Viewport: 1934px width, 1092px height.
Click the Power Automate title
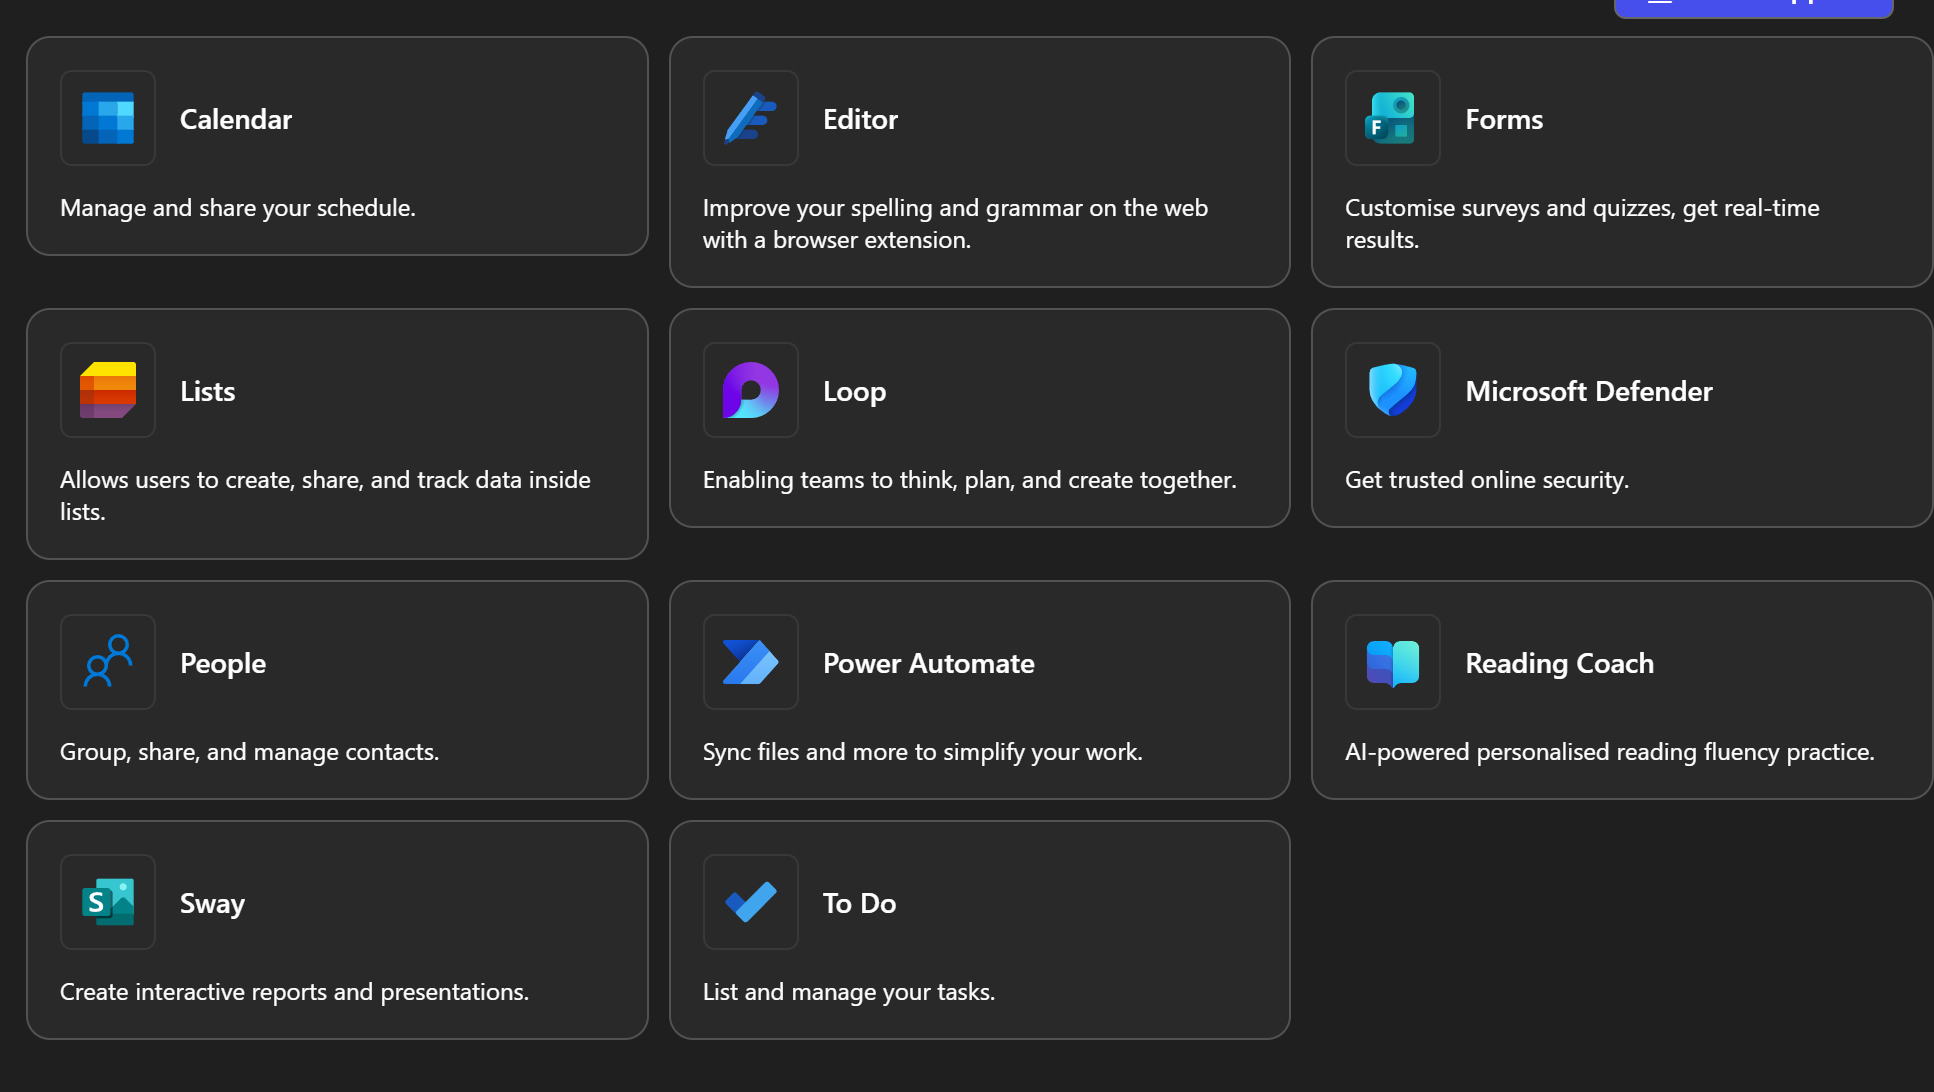pos(928,663)
